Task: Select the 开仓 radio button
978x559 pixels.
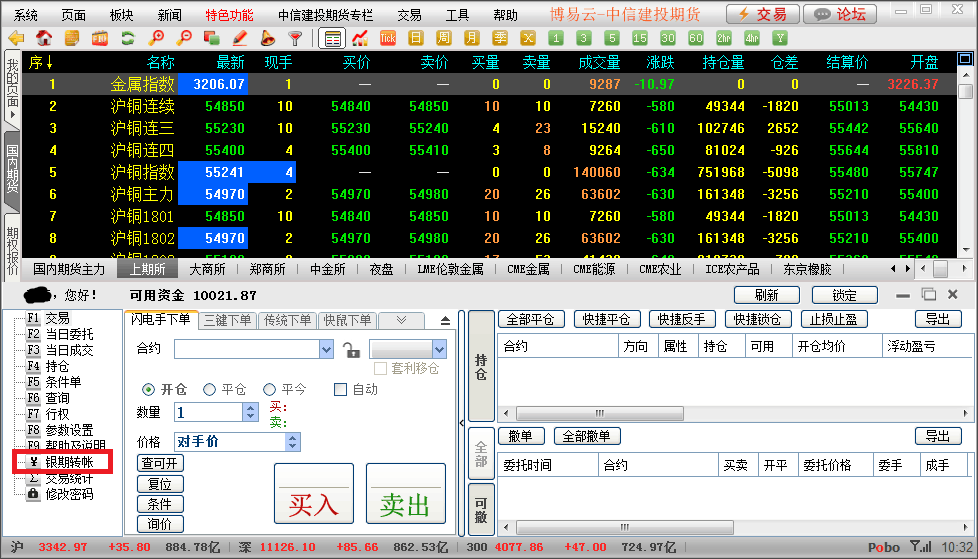Action: [149, 389]
